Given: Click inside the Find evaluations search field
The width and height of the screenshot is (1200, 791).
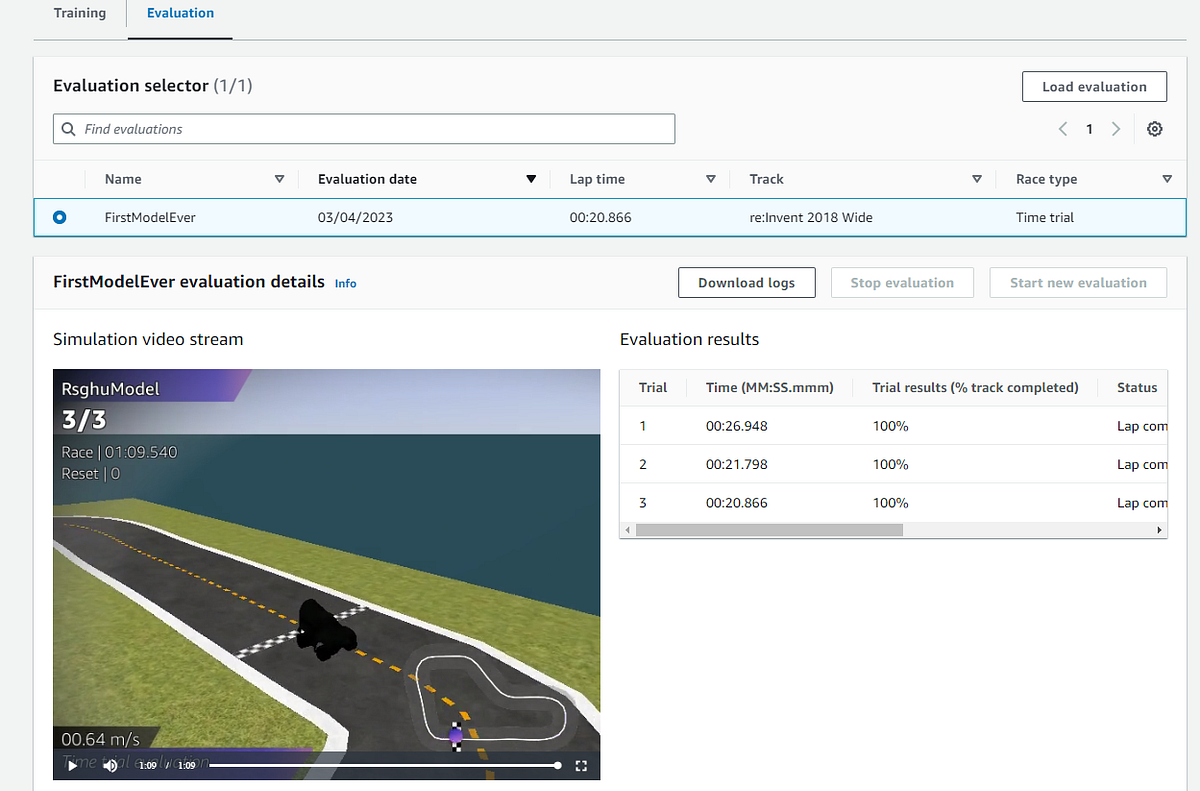Looking at the screenshot, I should (x=300, y=129).
